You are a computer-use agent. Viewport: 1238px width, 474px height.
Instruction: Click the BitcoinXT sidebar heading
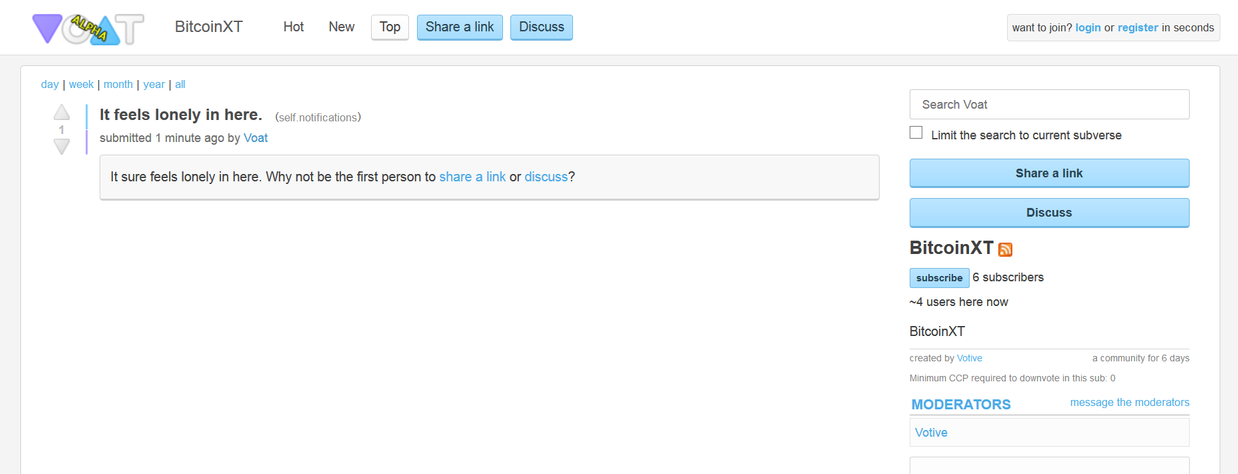[952, 248]
